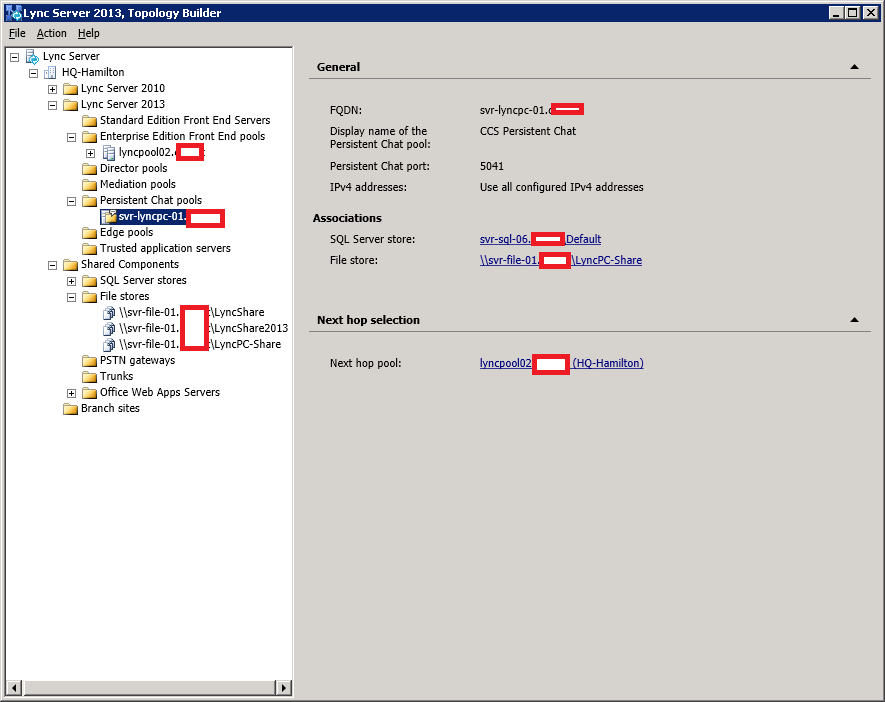
Task: Click the LyncPC-Share file store icon in tree
Action: coord(109,344)
